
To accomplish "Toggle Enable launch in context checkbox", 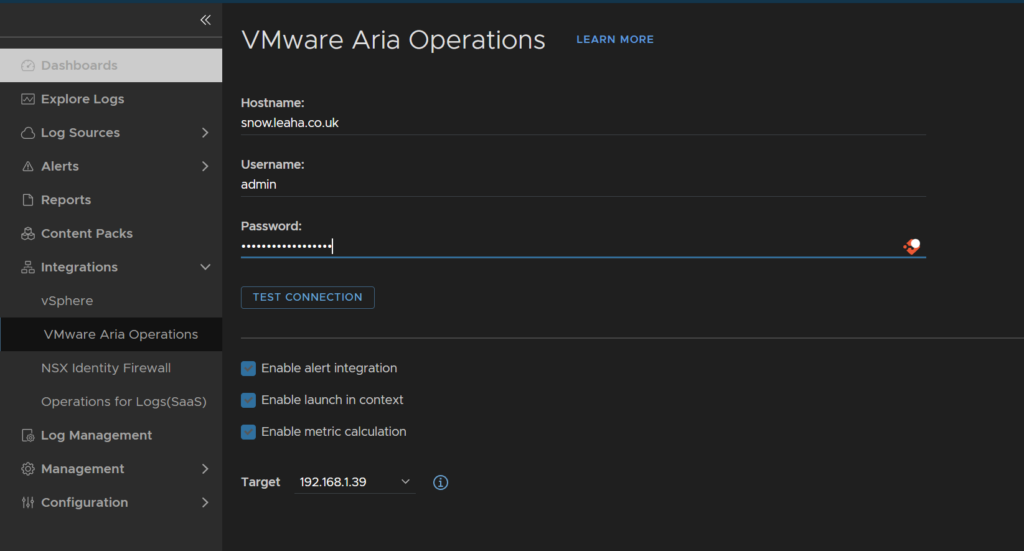I will (248, 400).
